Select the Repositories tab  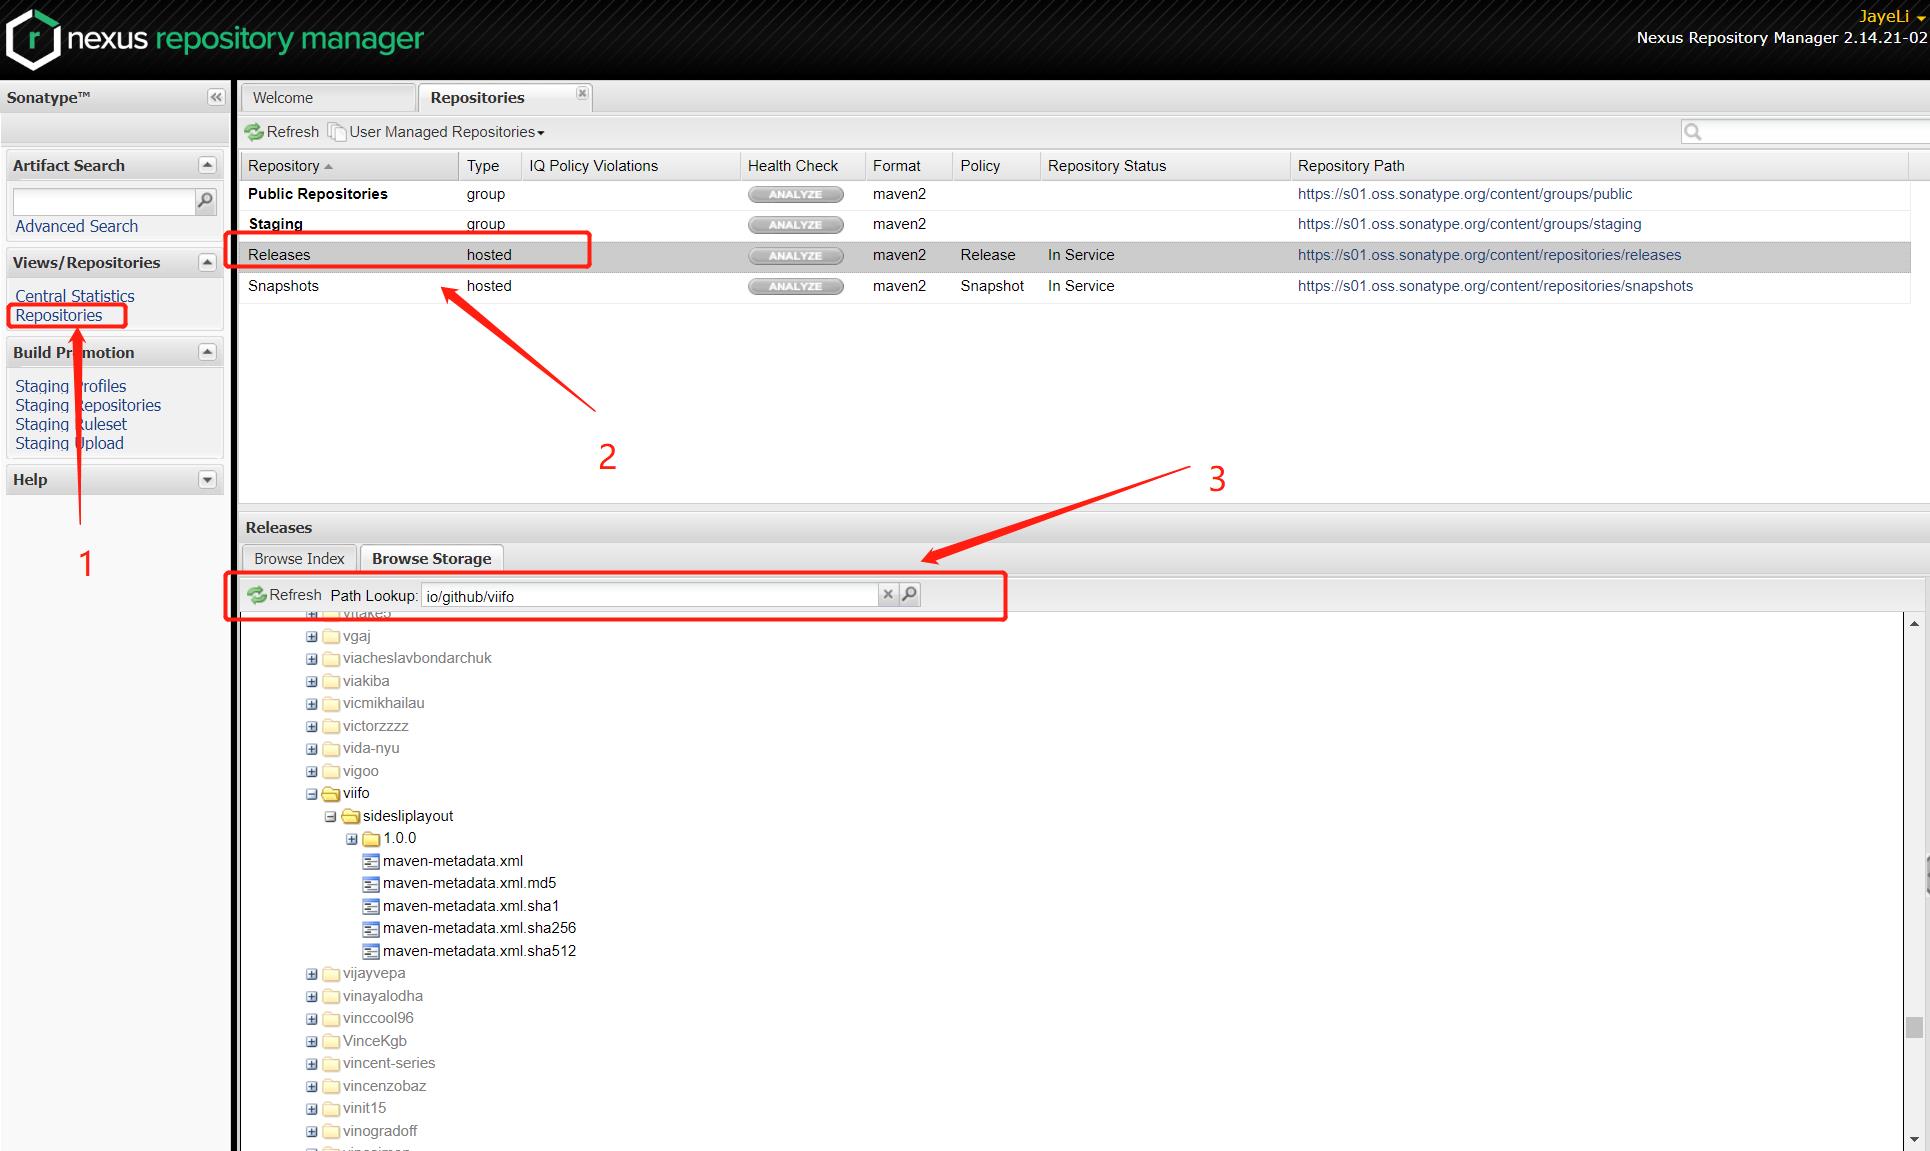click(x=505, y=98)
